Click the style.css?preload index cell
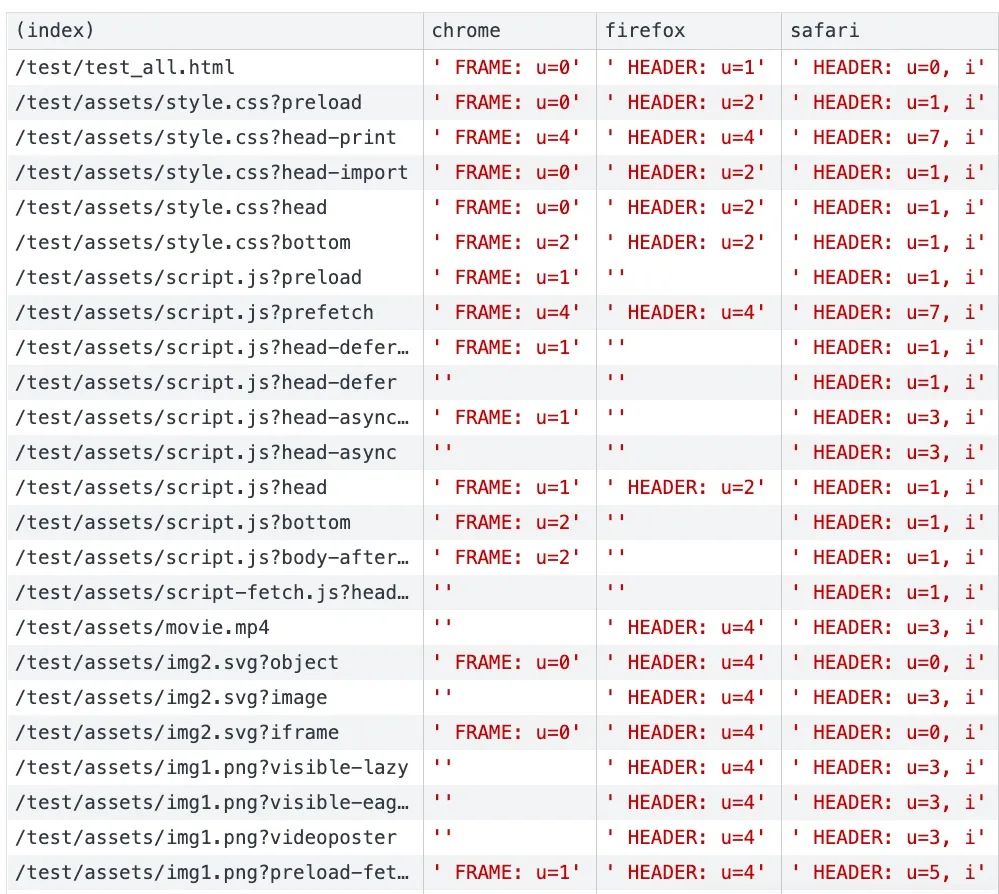This screenshot has width=999, height=894. (x=188, y=102)
